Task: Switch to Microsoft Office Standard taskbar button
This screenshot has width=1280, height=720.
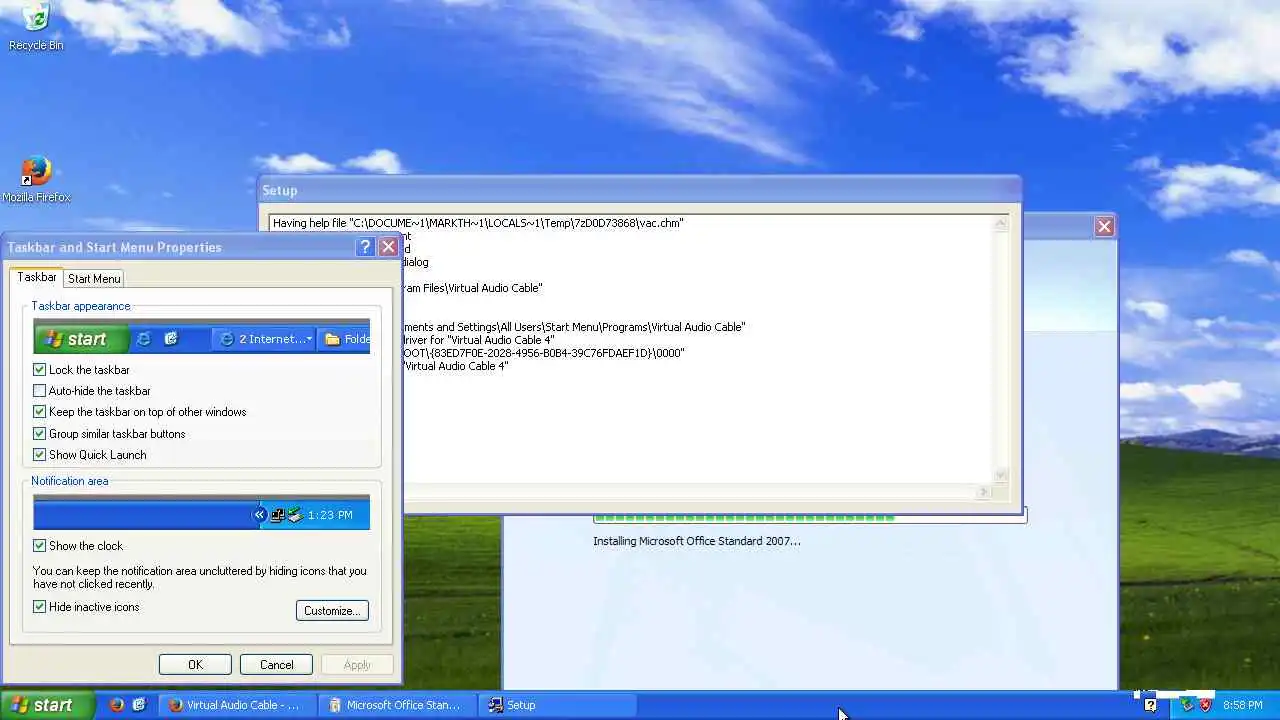Action: coord(397,705)
